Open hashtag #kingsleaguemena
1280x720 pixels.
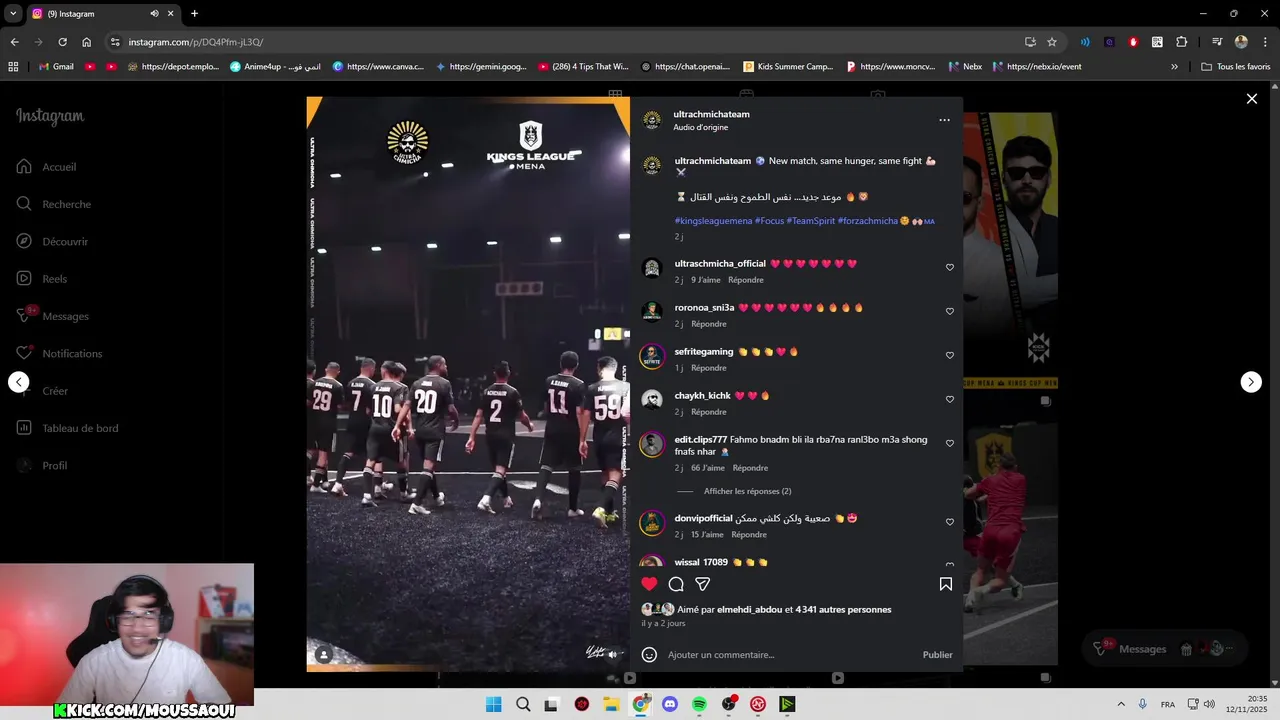coord(713,221)
